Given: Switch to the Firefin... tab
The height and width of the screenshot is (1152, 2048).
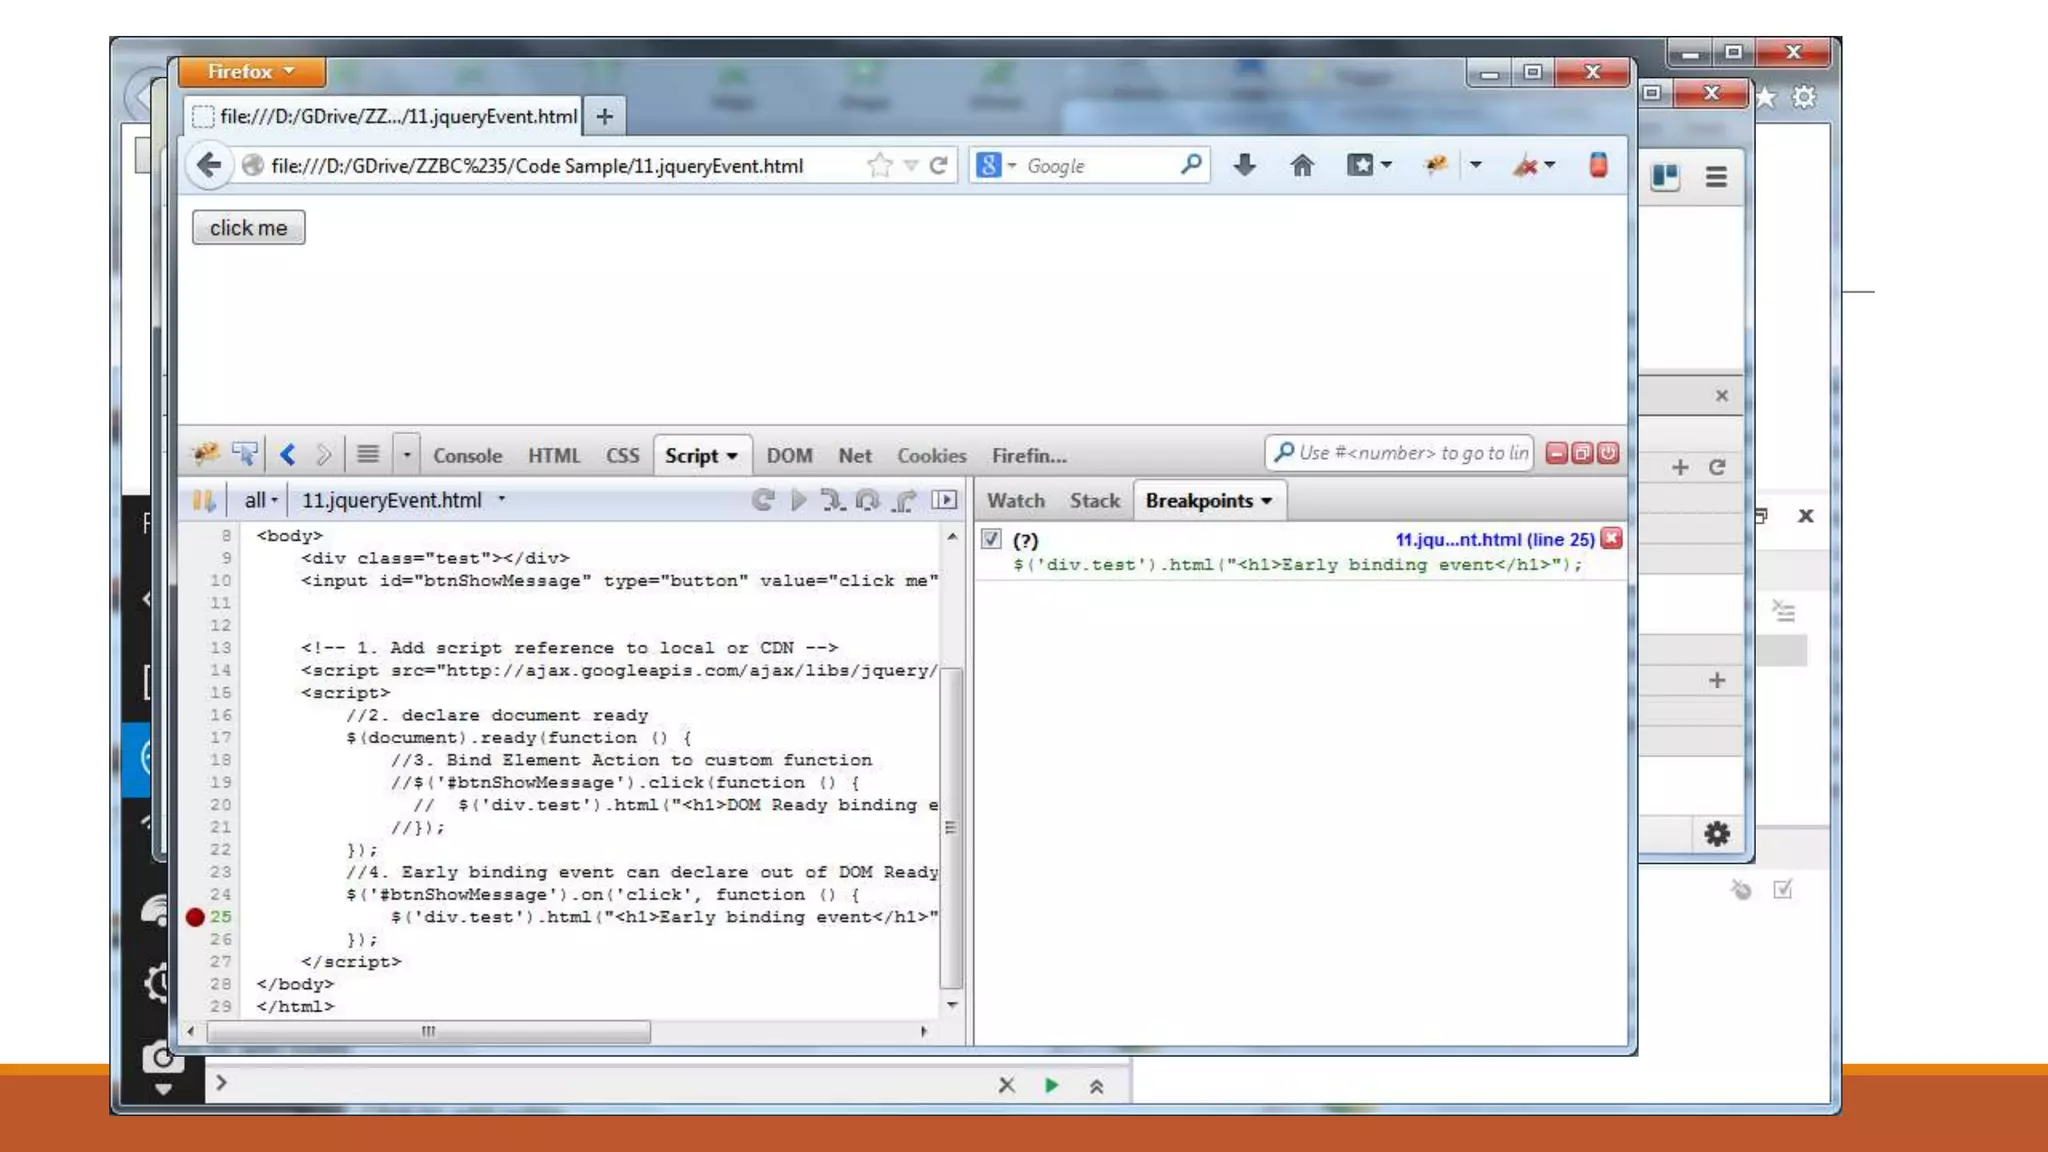Looking at the screenshot, I should 1029,455.
